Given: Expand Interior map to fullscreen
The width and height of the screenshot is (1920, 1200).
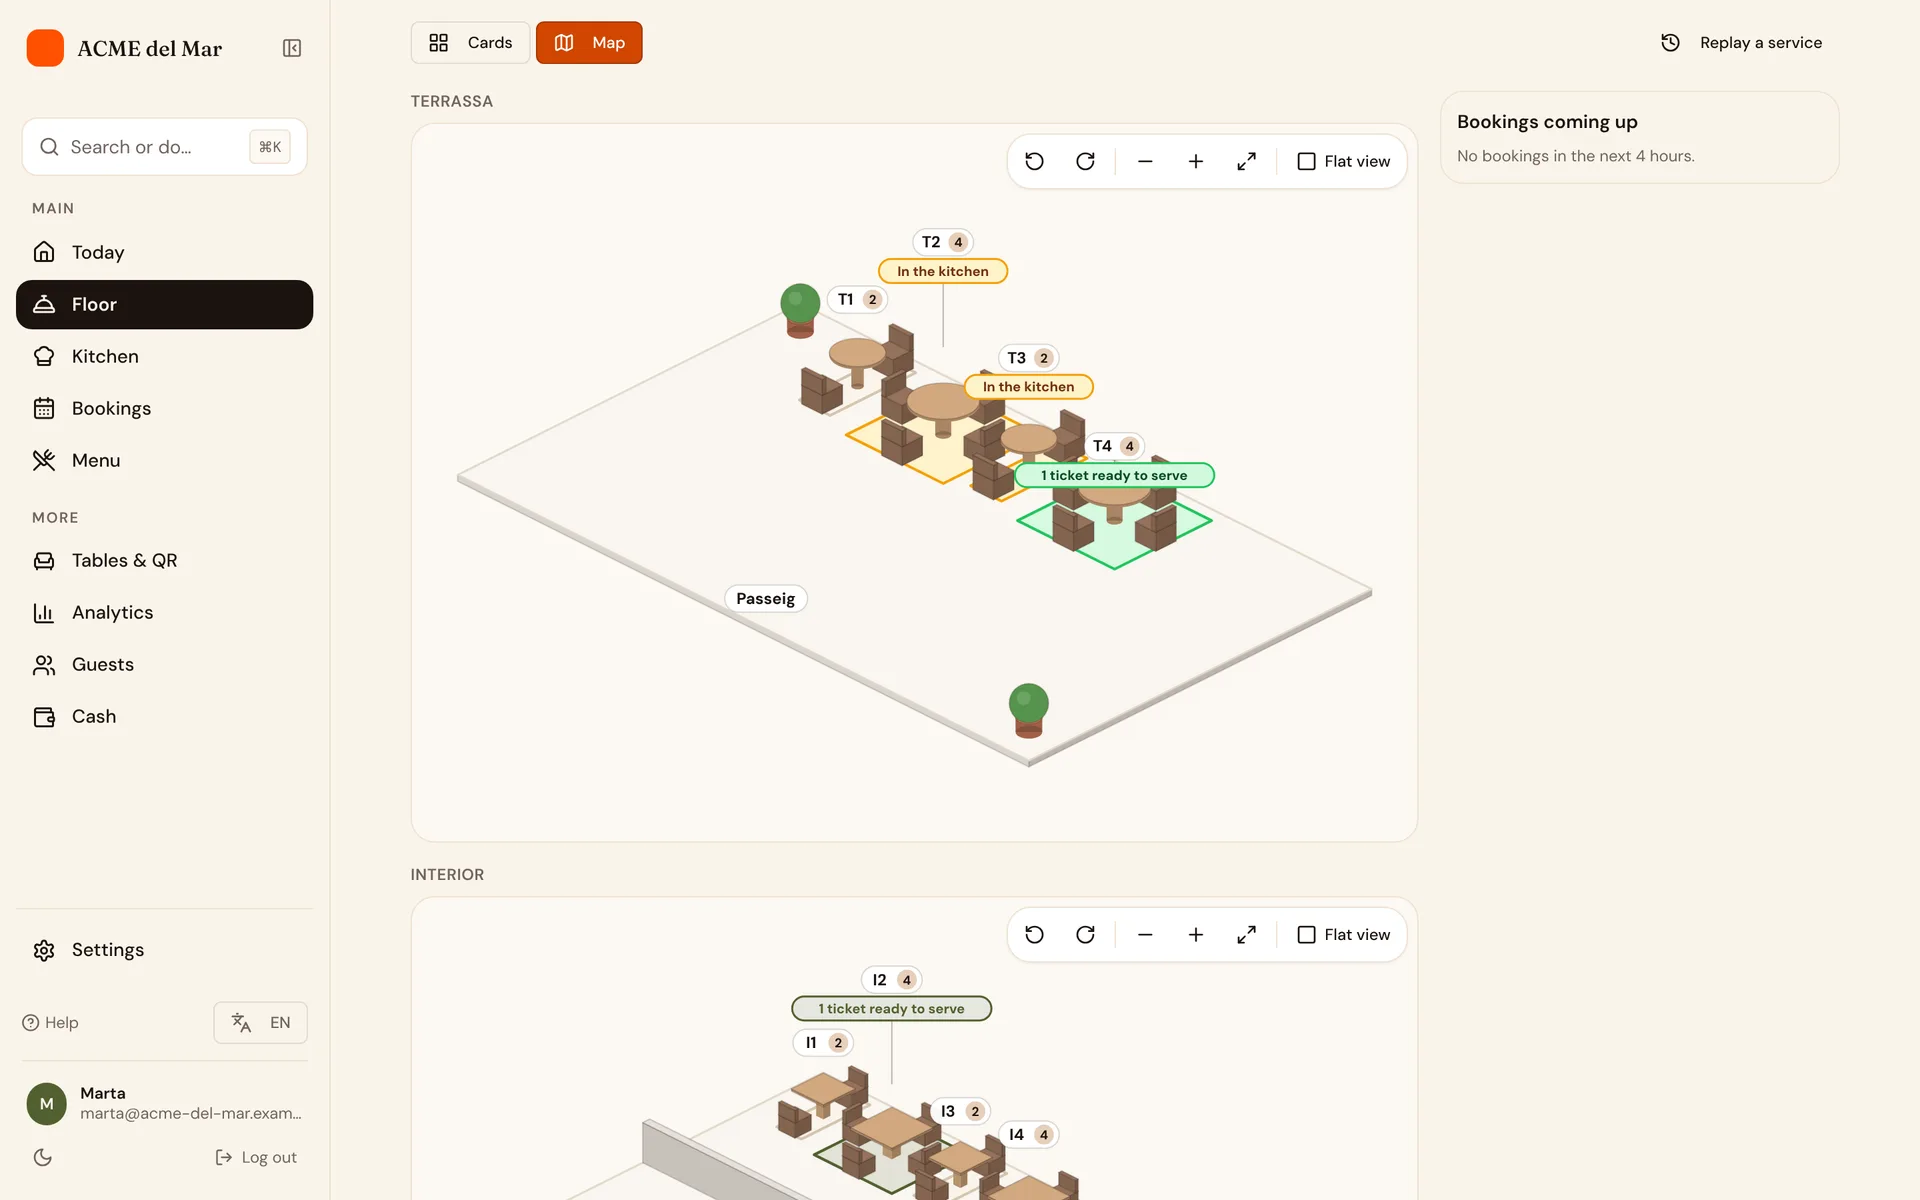Looking at the screenshot, I should pyautogui.click(x=1246, y=934).
